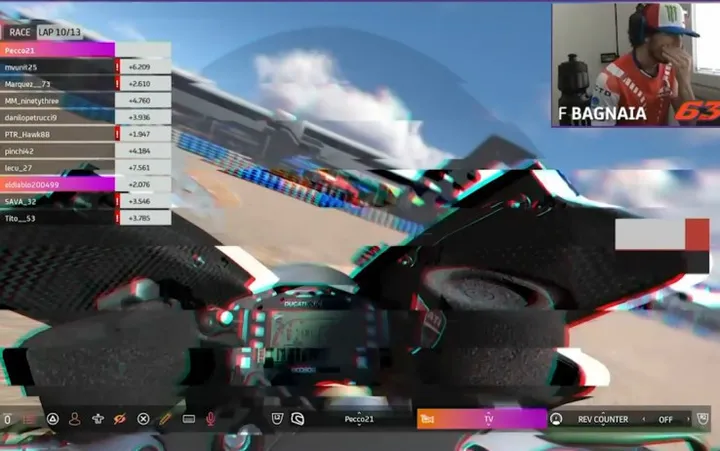Select pinchi42 row in standings

pyautogui.click(x=57, y=151)
